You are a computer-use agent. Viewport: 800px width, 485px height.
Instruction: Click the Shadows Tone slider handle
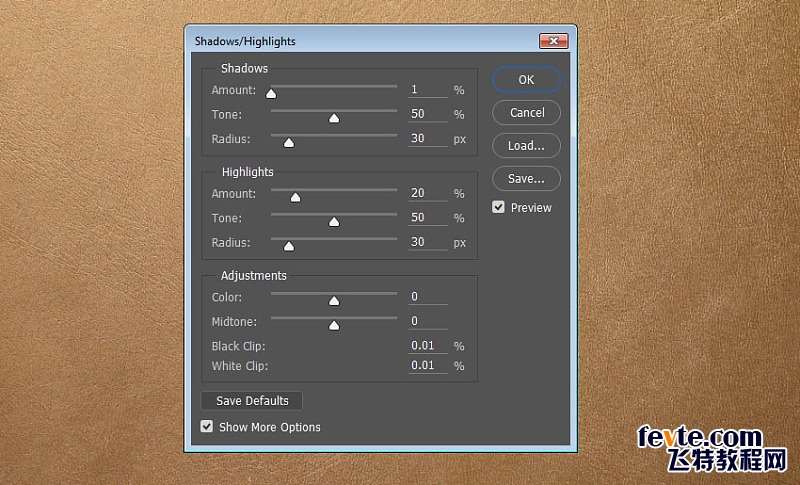pos(334,118)
